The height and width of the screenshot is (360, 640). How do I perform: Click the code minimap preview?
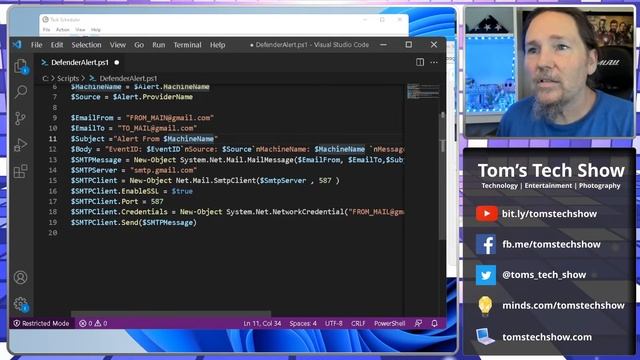point(423,91)
